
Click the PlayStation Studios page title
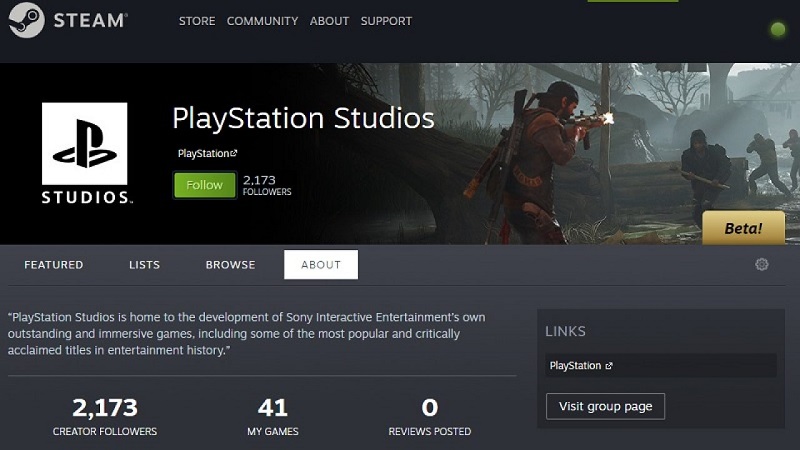(303, 118)
